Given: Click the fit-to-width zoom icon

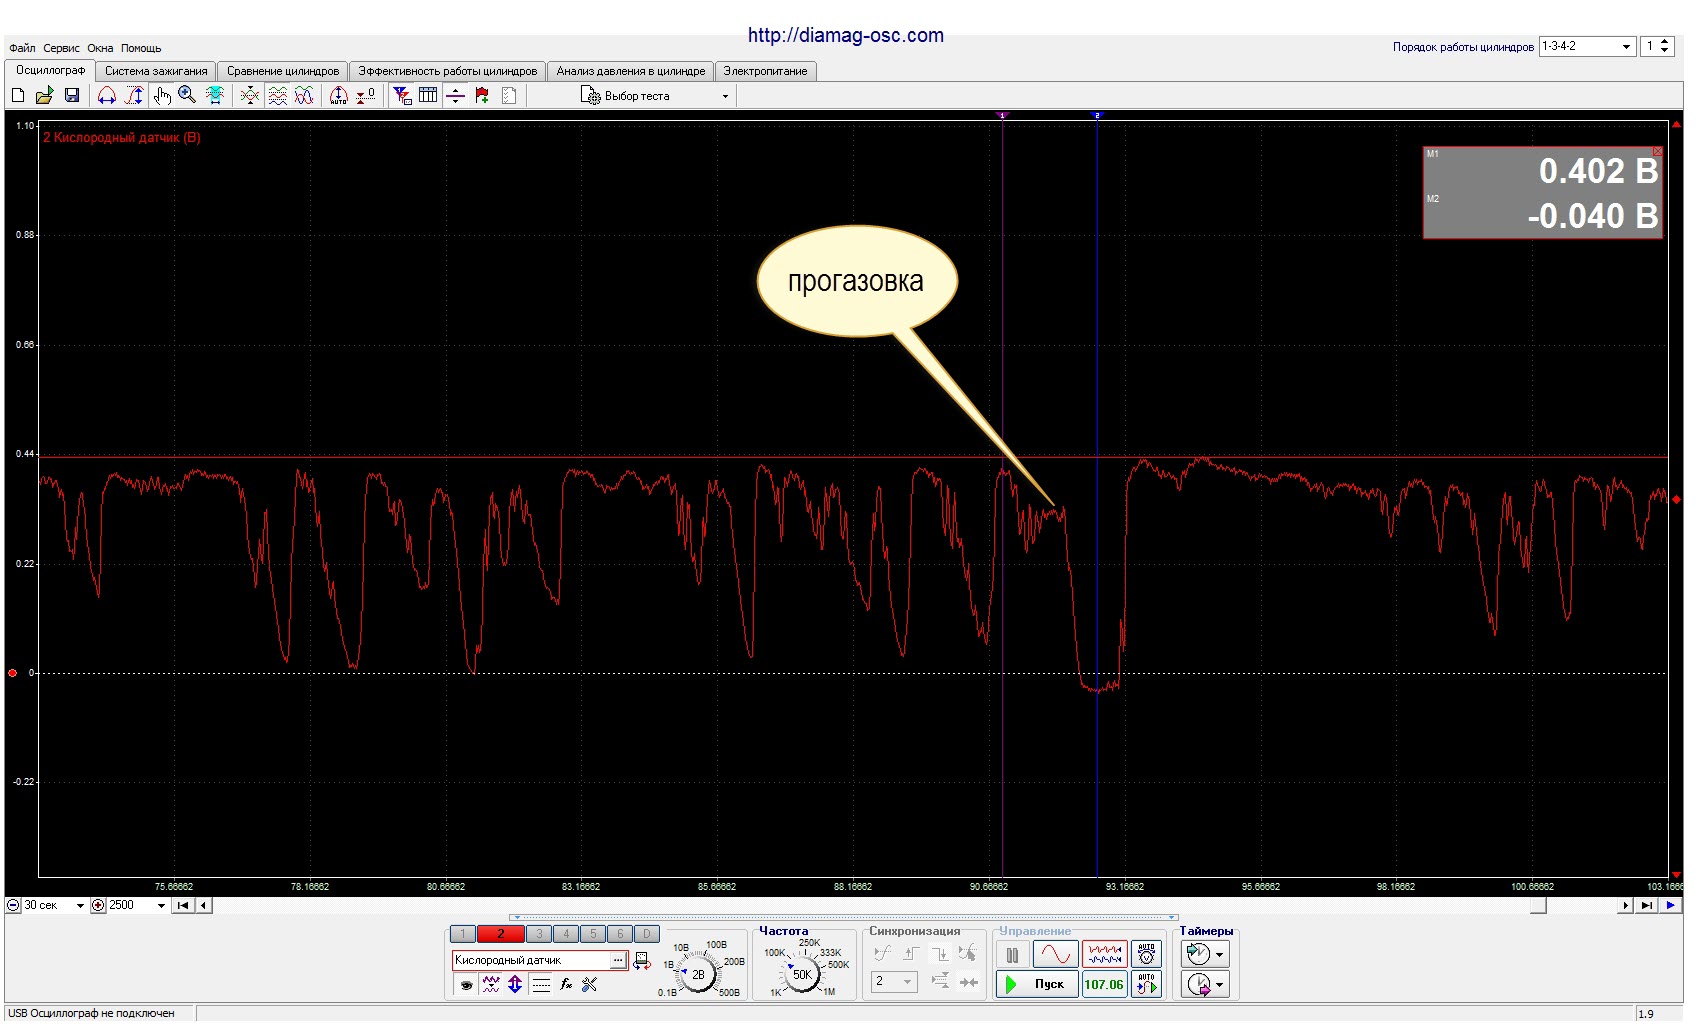Looking at the screenshot, I should (x=214, y=95).
